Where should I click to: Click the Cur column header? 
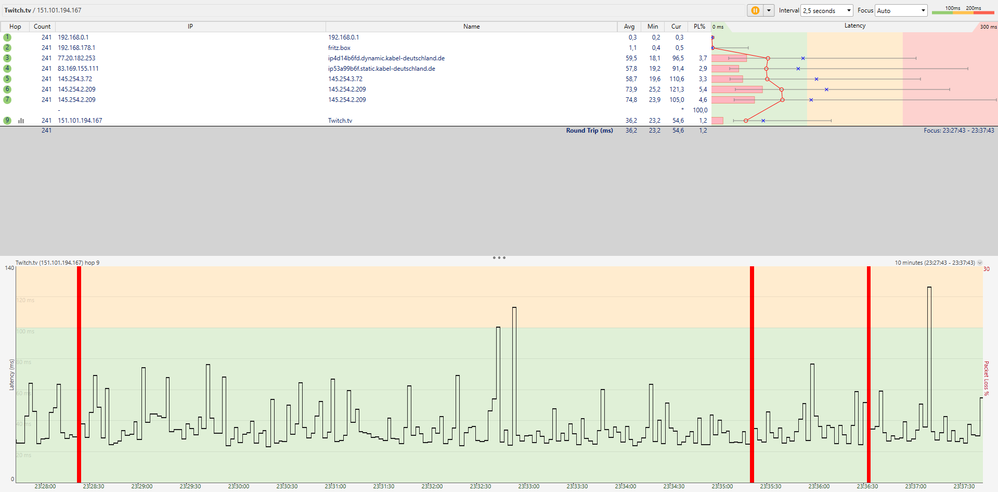(676, 27)
